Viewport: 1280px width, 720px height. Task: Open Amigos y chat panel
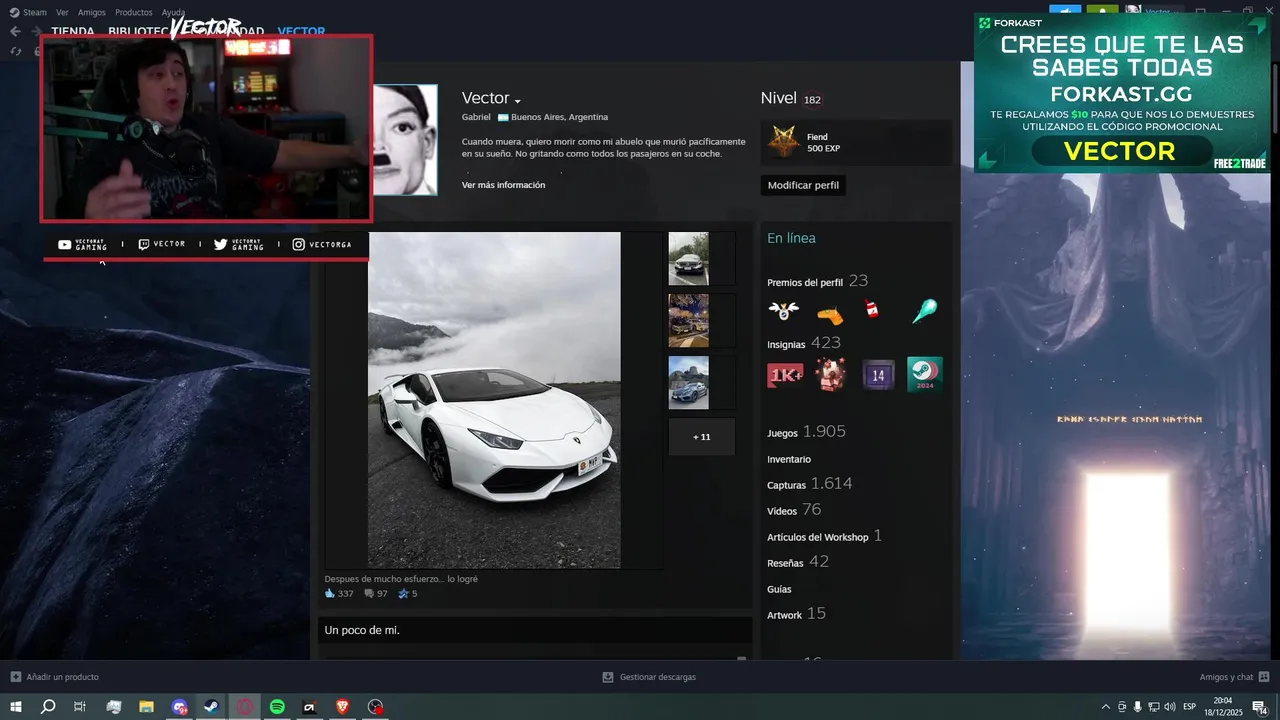1234,677
